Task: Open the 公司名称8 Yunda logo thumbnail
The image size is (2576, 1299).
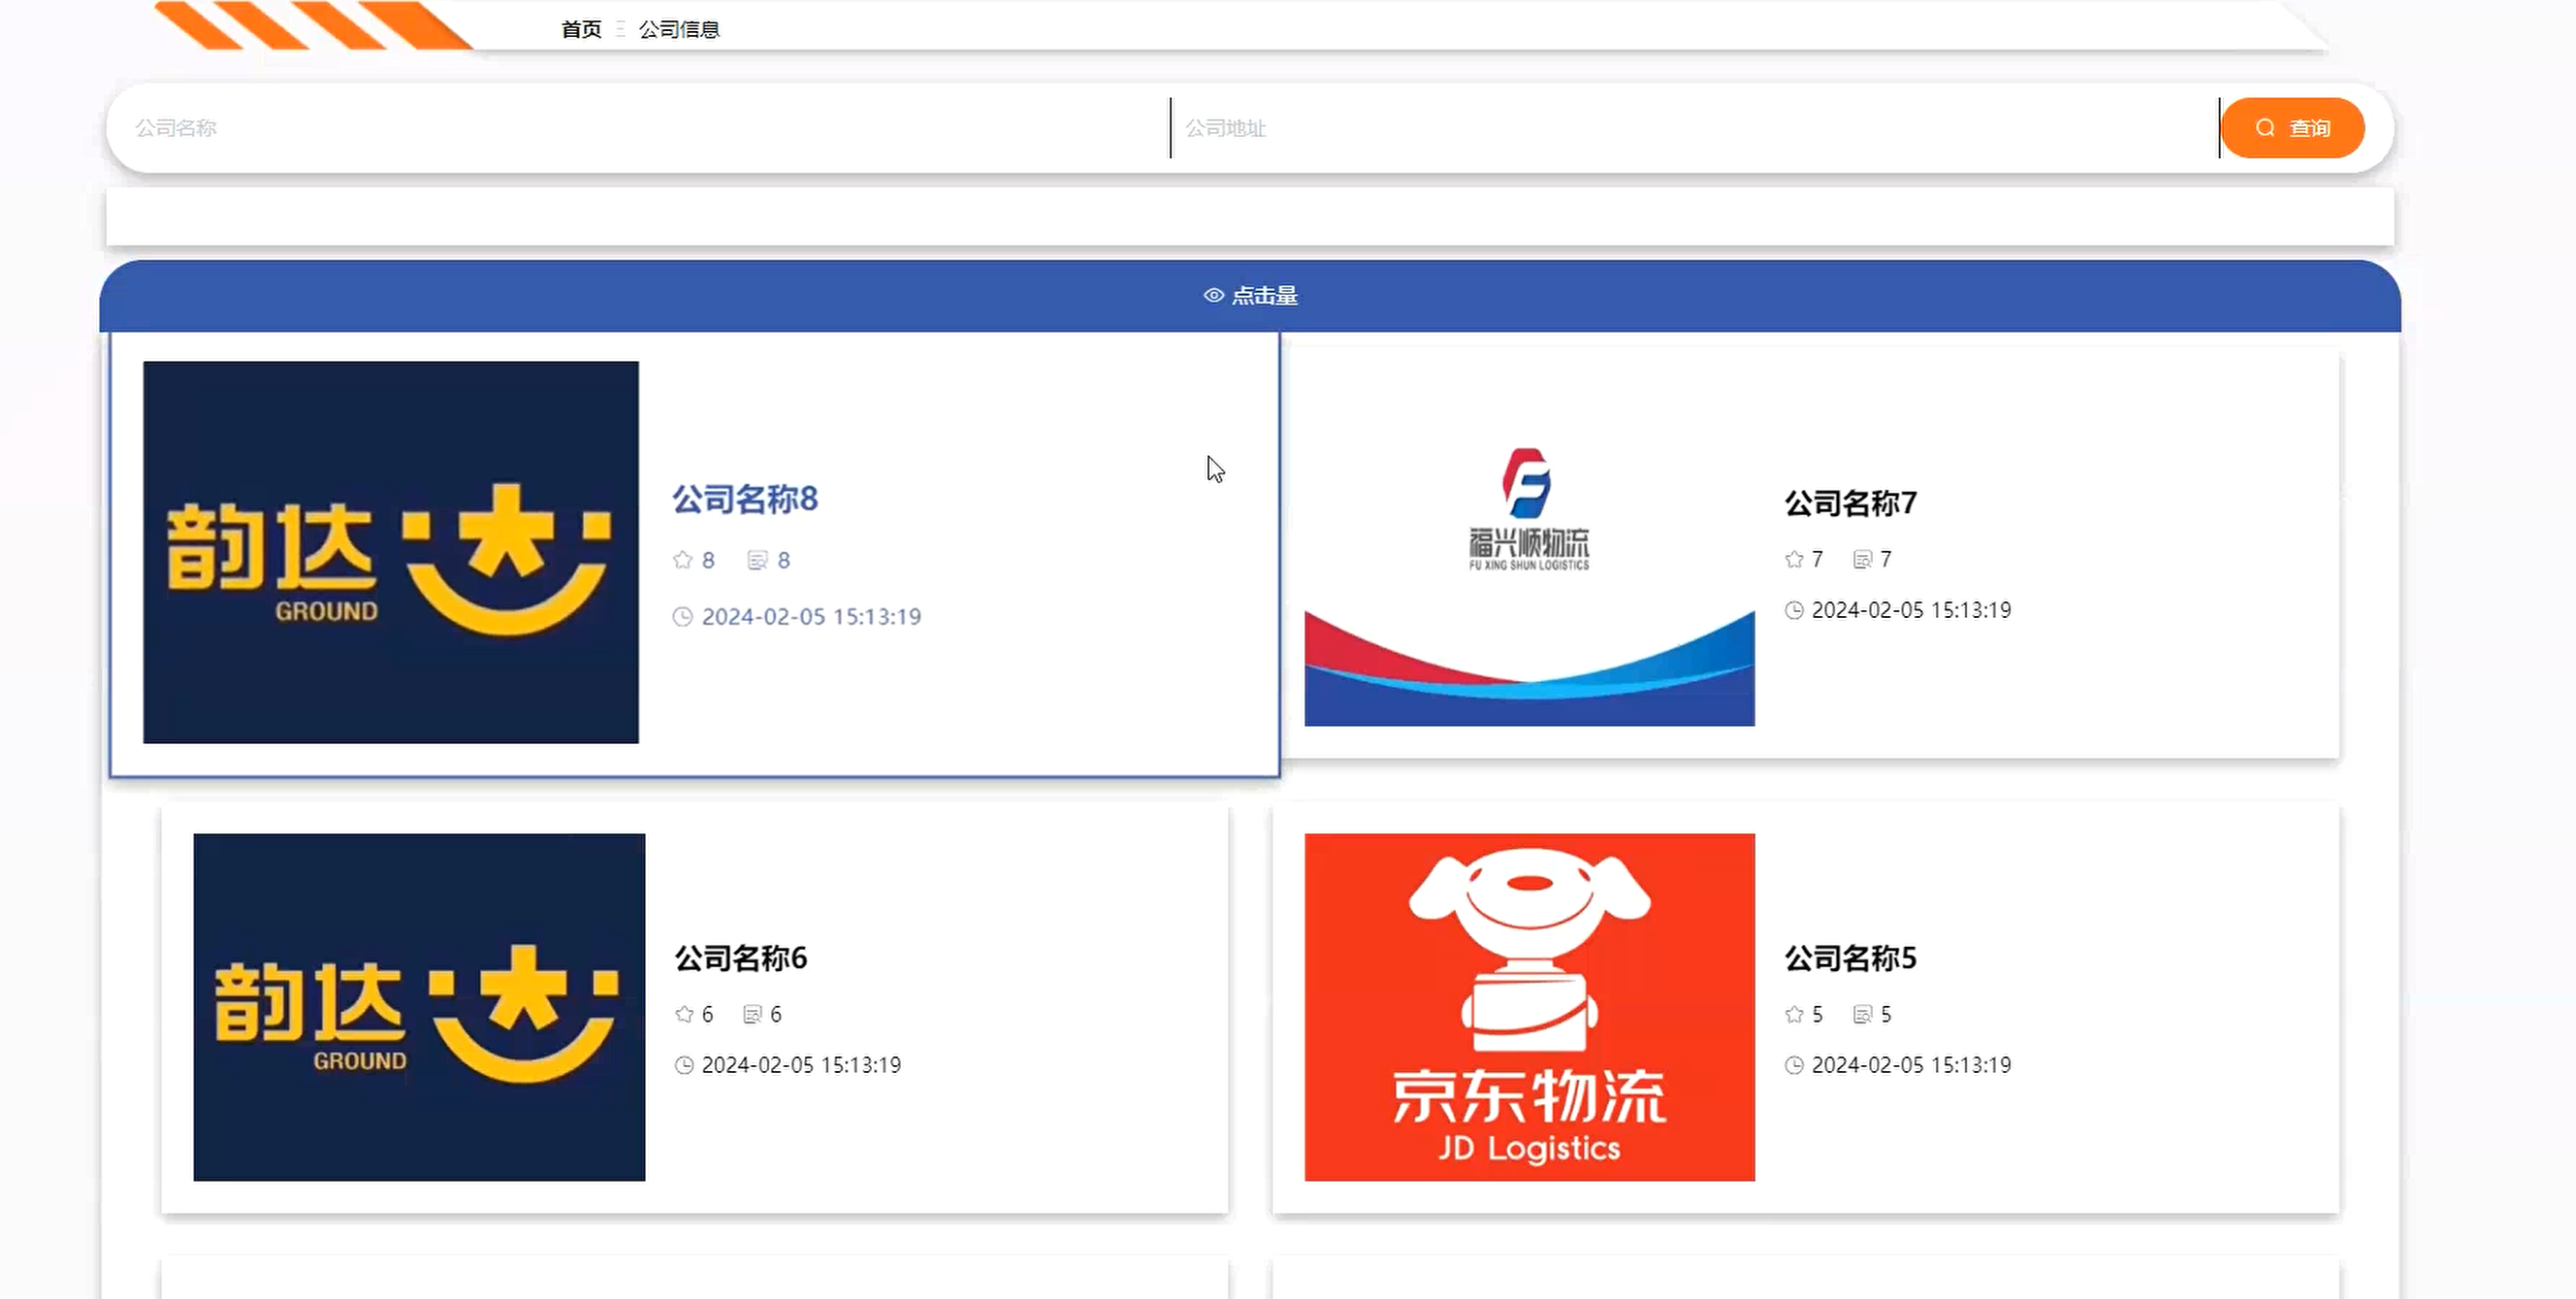Action: tap(391, 552)
